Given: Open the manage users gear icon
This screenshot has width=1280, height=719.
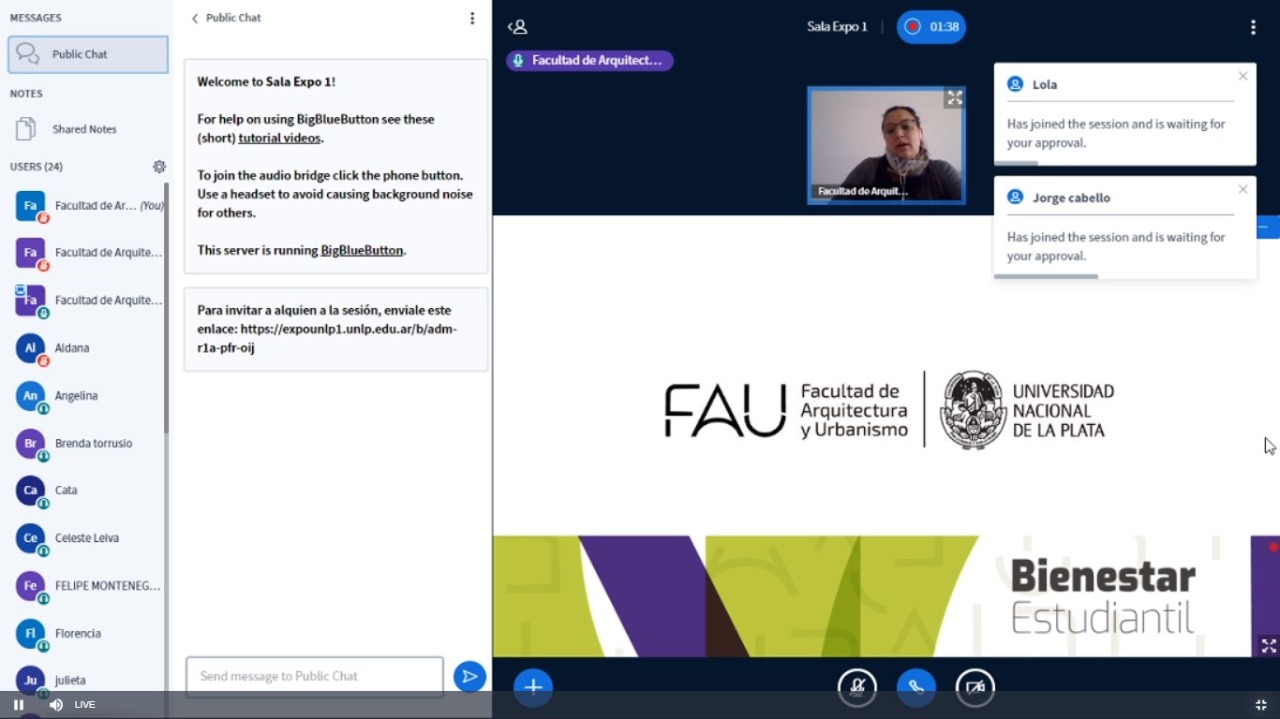Looking at the screenshot, I should click(159, 167).
